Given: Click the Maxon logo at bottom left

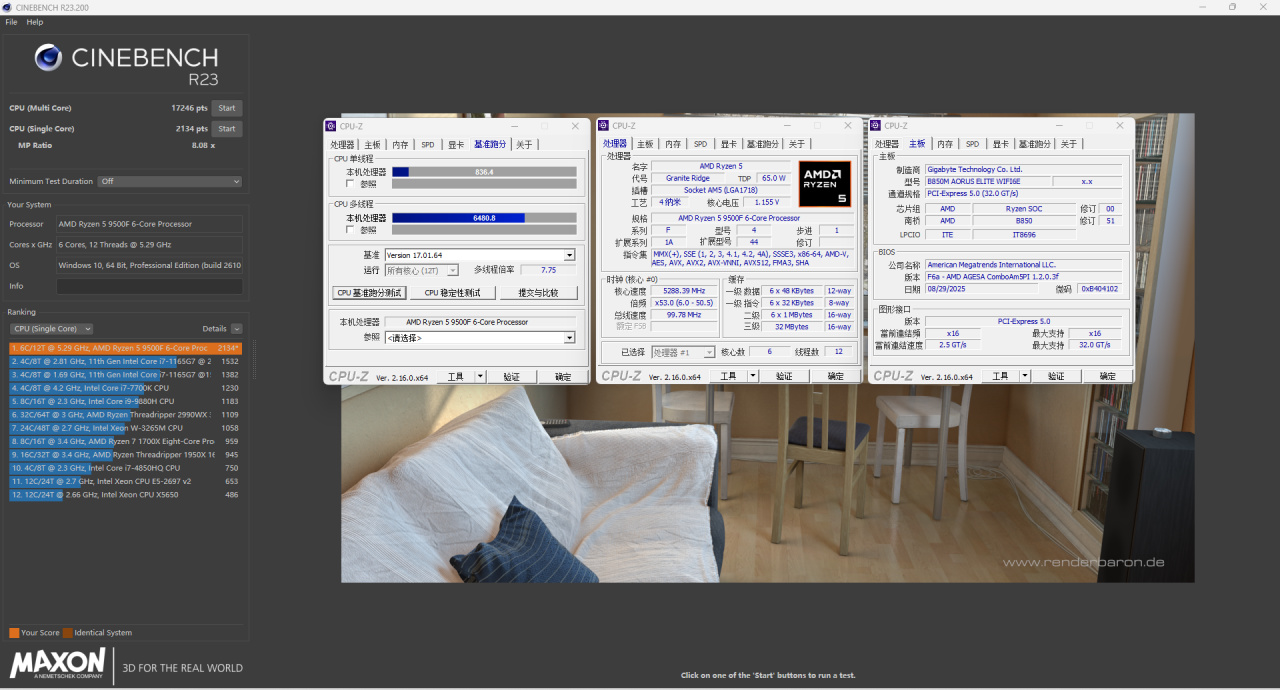Looking at the screenshot, I should [x=57, y=664].
